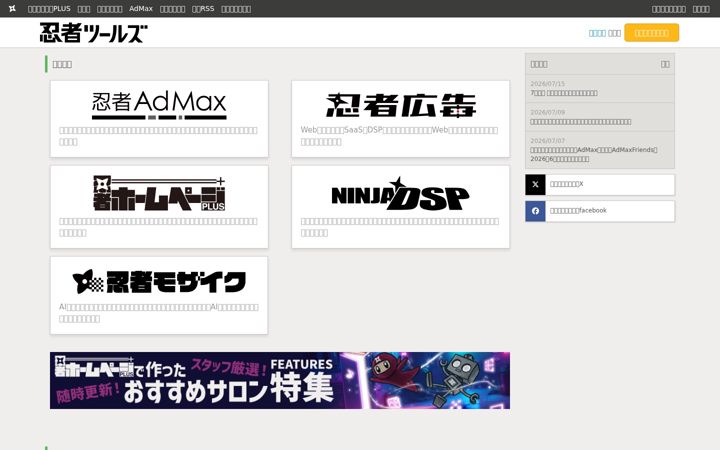Click the blue login link beside the yellow button

click(x=597, y=33)
